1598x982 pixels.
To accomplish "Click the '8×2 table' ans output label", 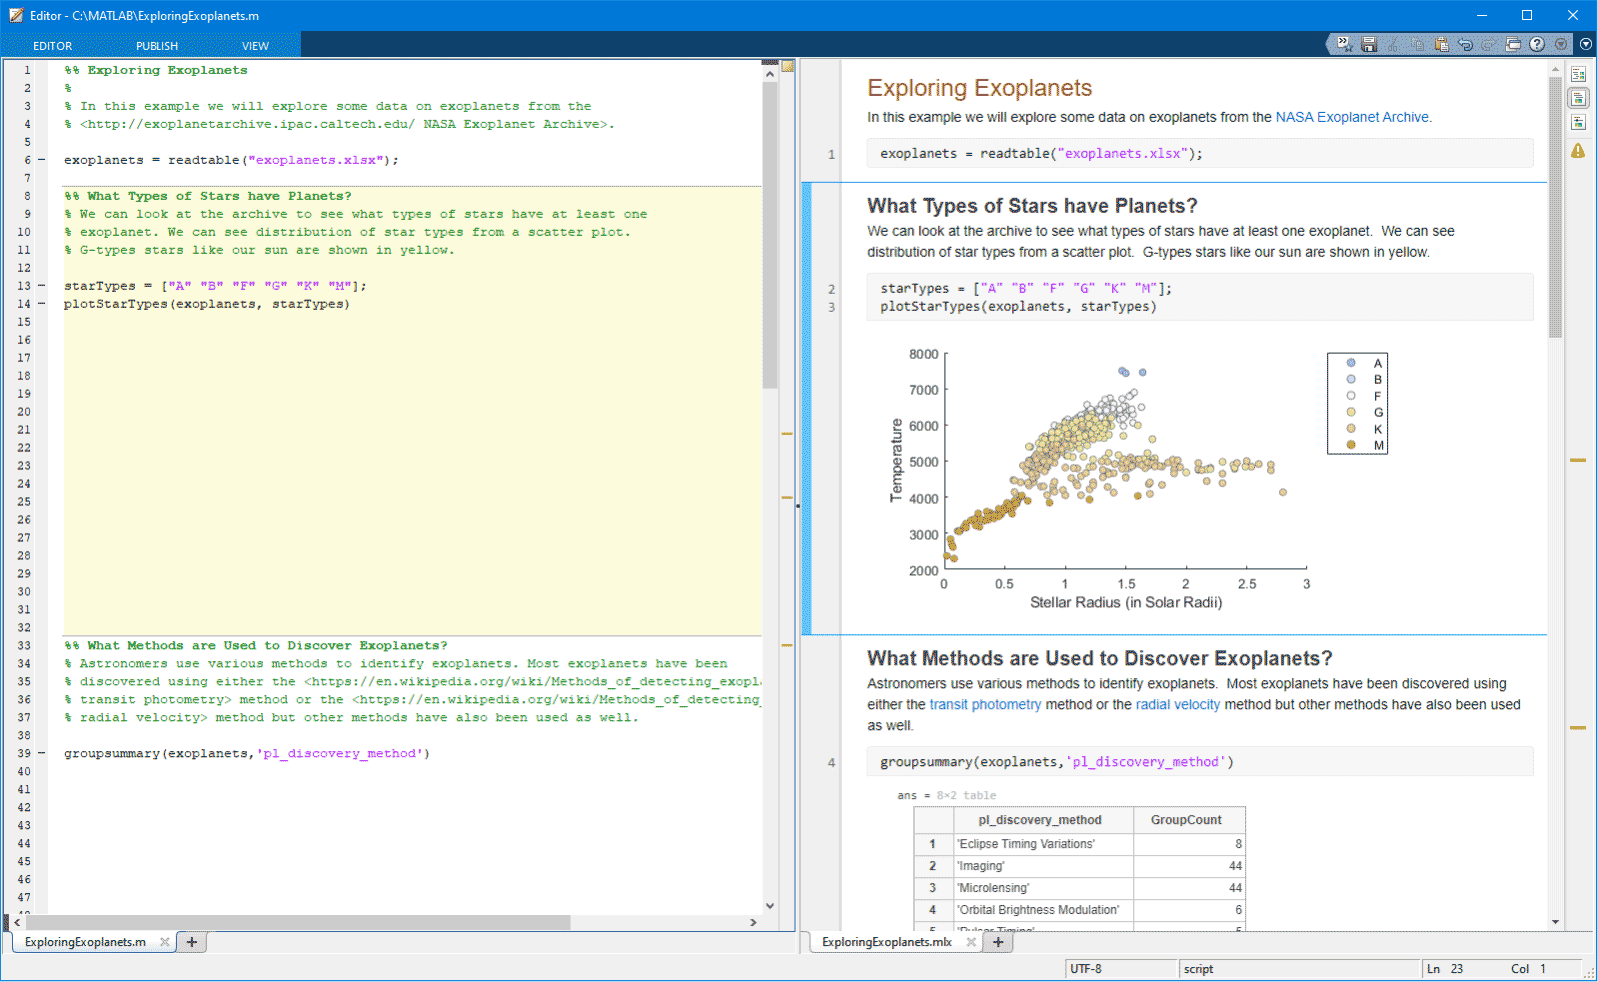I will [x=966, y=795].
